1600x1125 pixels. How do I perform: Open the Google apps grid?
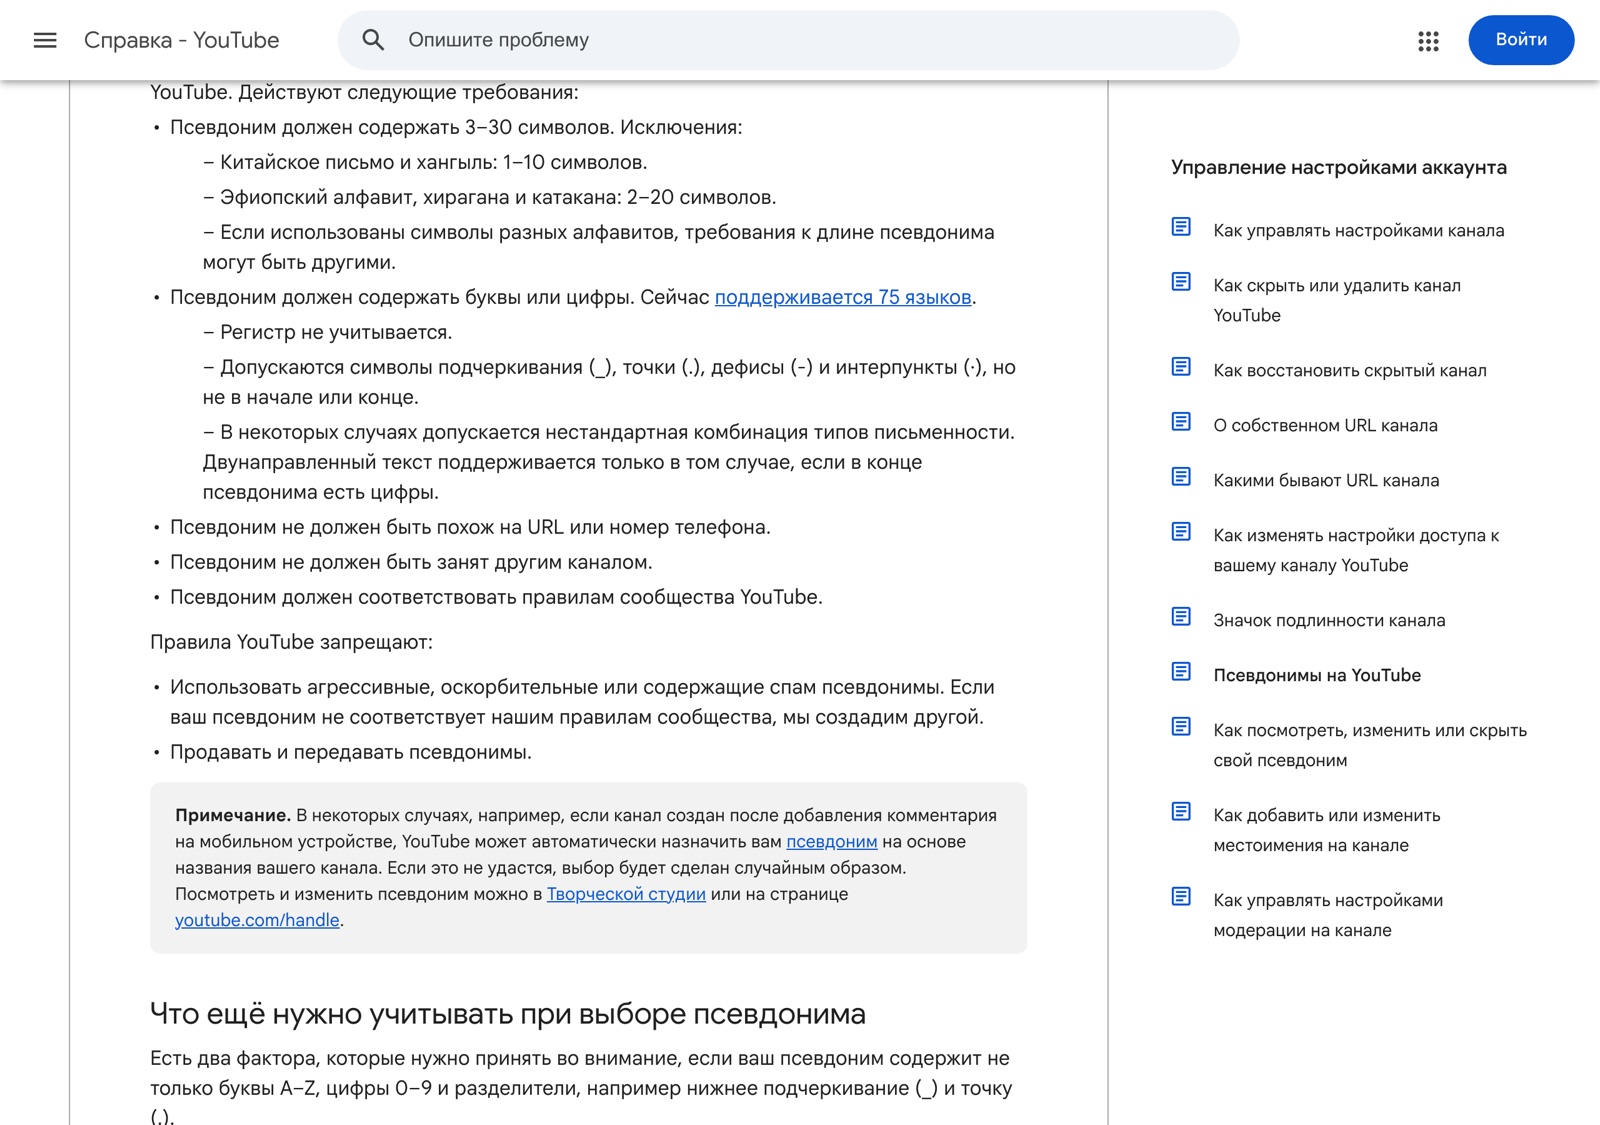pyautogui.click(x=1428, y=40)
